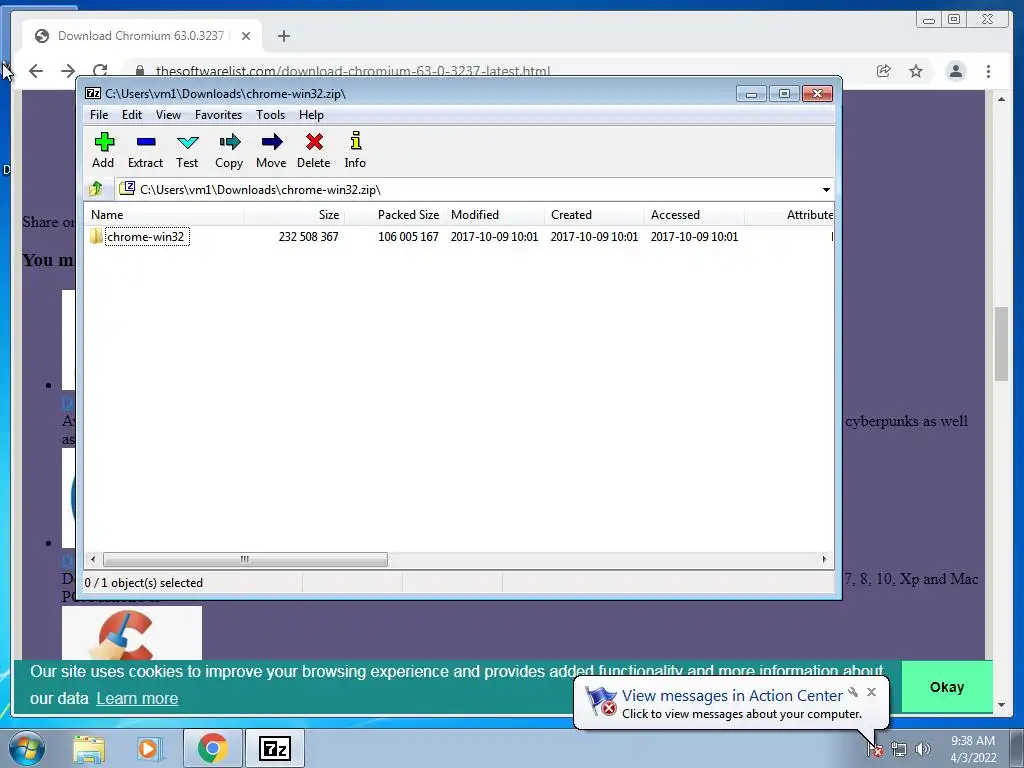Viewport: 1024px width, 768px height.
Task: Open Chrome profile avatar
Action: [956, 71]
